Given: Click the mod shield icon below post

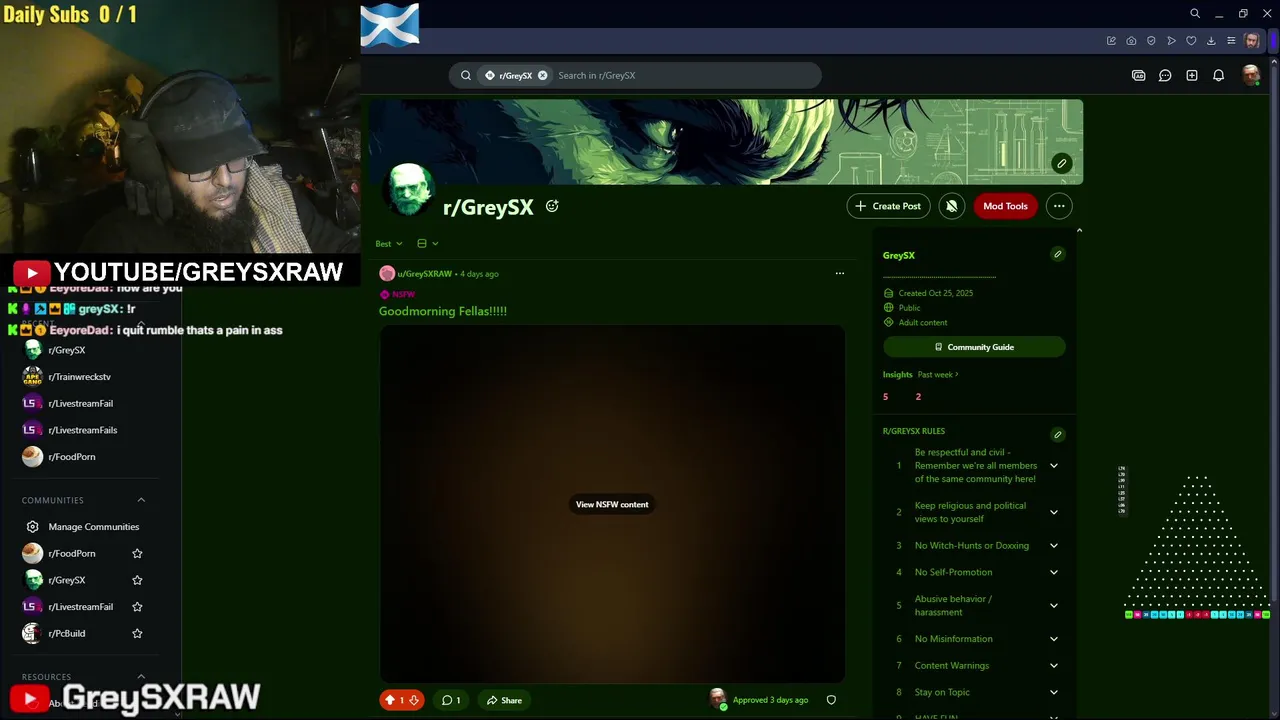Looking at the screenshot, I should click(831, 700).
